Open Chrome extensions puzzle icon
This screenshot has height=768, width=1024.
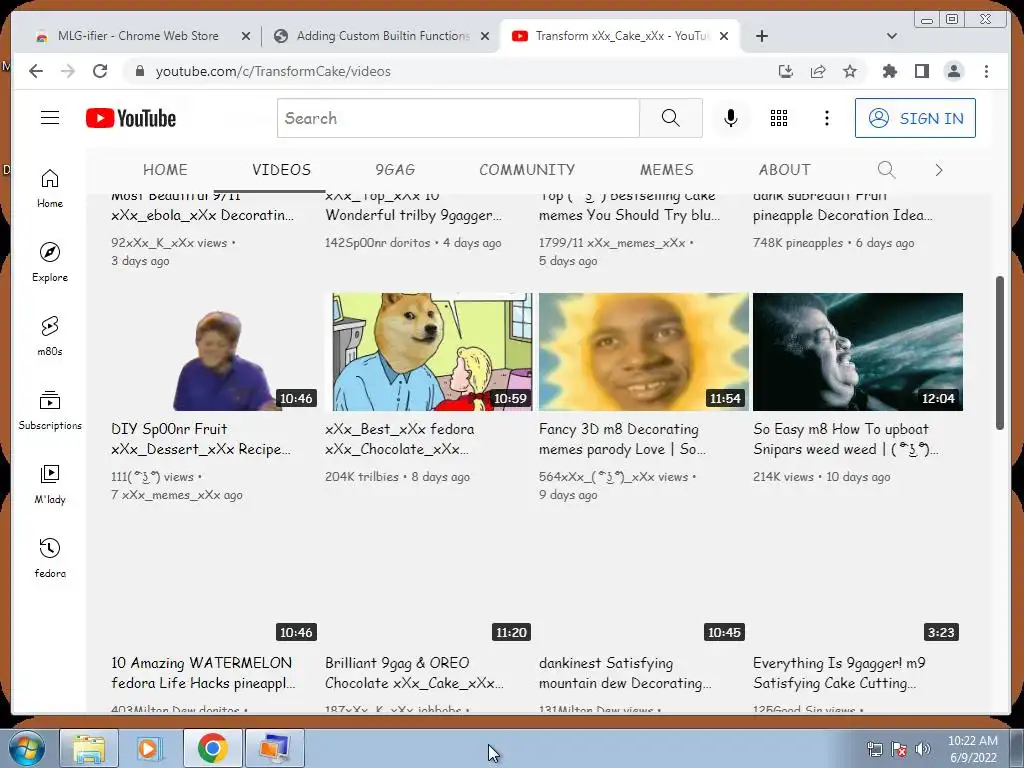coord(889,71)
